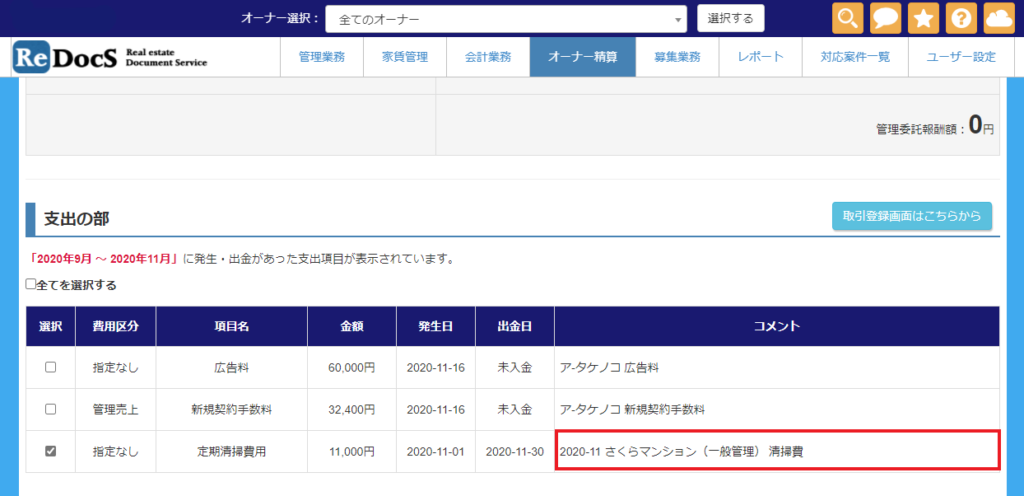This screenshot has width=1024, height=496.
Task: Open the search magnifier icon
Action: 848,18
